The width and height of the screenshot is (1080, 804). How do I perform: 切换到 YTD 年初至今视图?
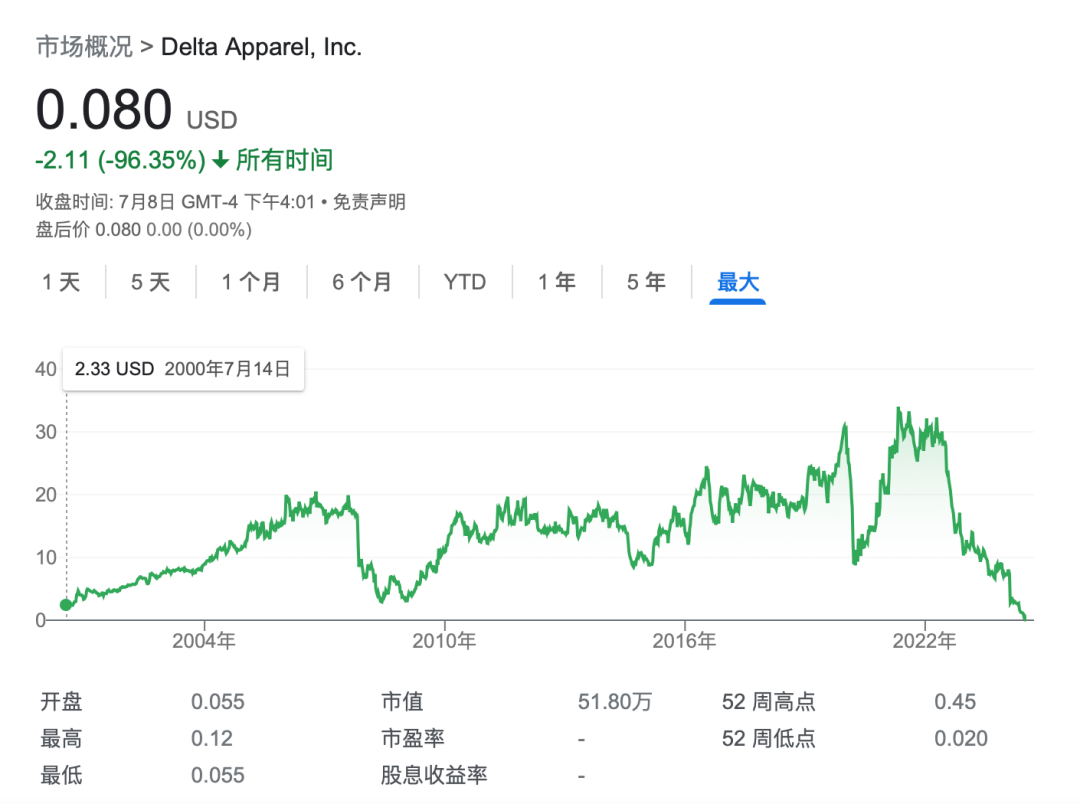(466, 282)
